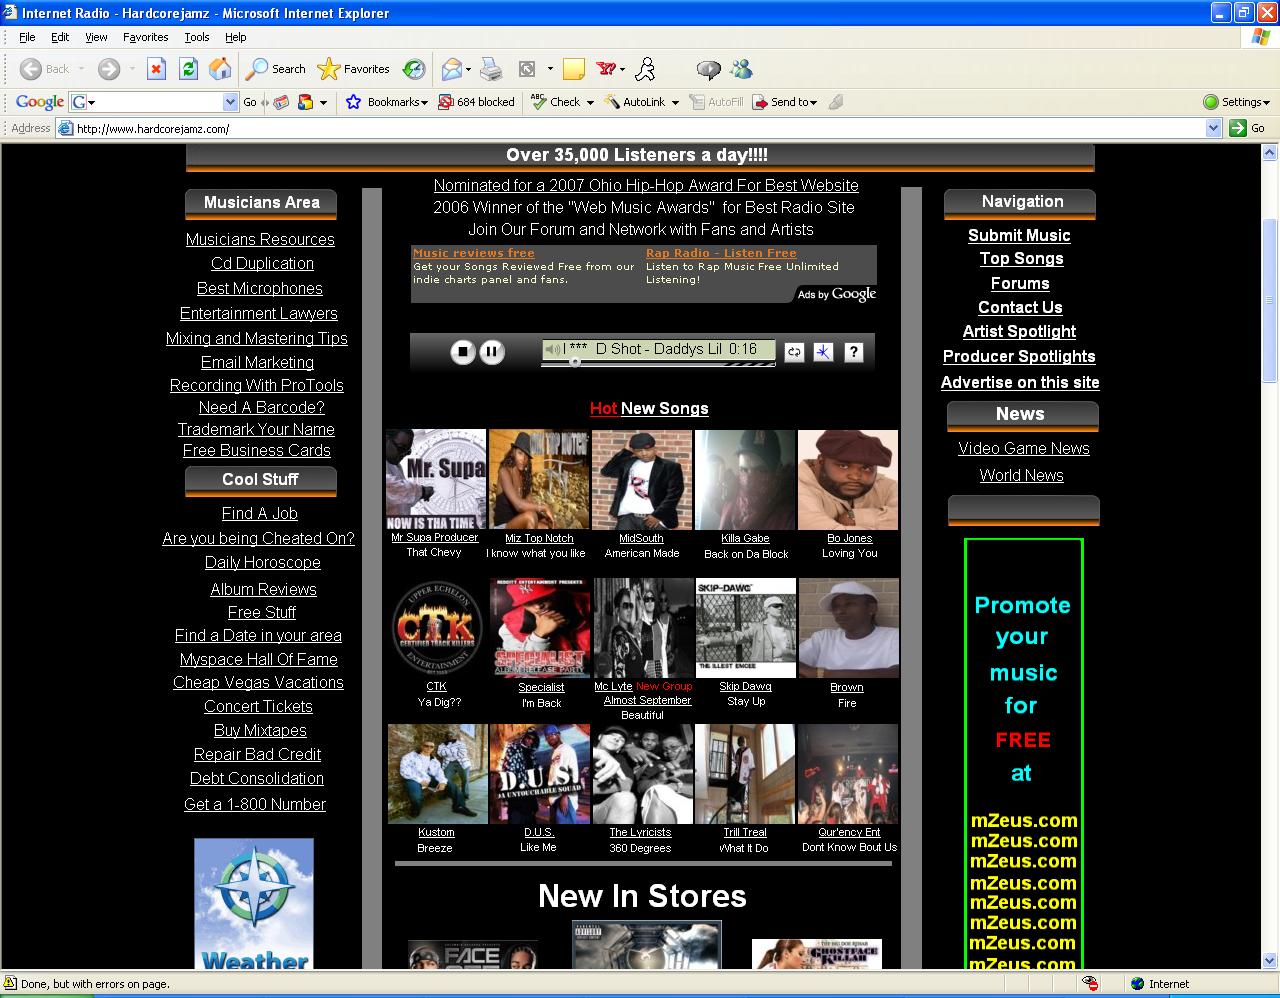Expand the Mail button dropdown arrow
The height and width of the screenshot is (998, 1280).
point(468,69)
